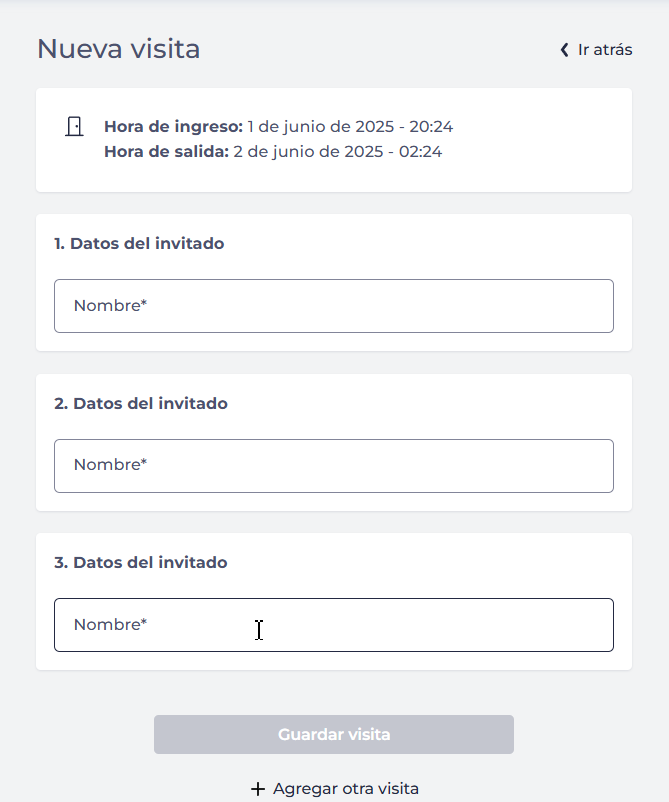Click the "Nueva visita" page heading
Viewport: 669px width, 802px height.
coord(118,49)
